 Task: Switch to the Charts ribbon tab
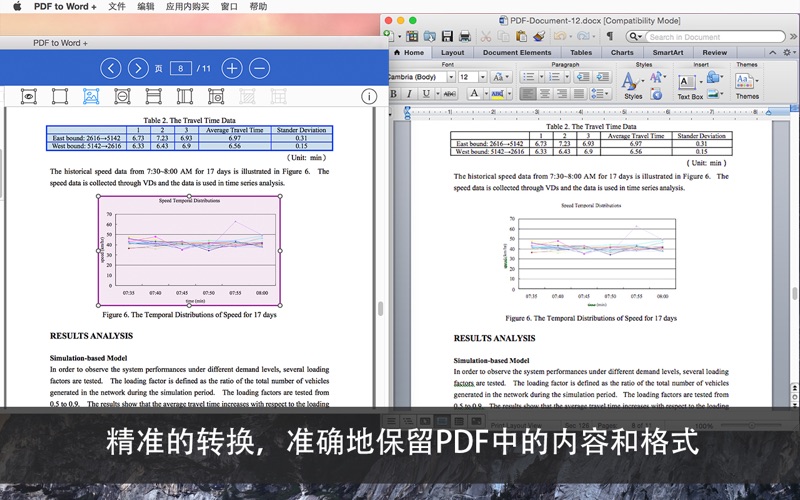click(622, 53)
